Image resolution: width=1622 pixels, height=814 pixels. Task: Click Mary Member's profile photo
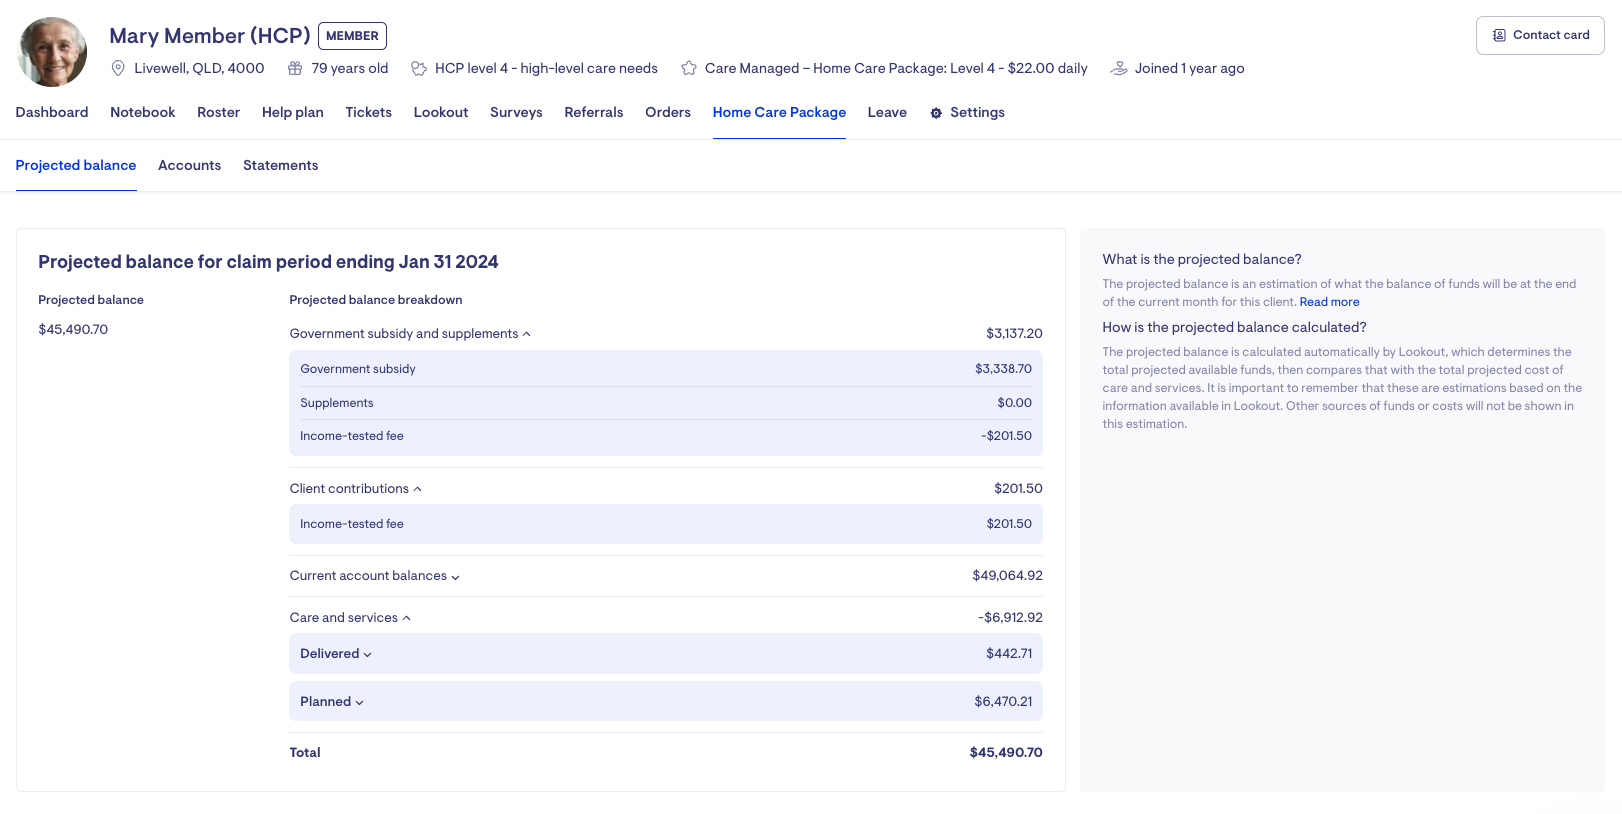53,52
